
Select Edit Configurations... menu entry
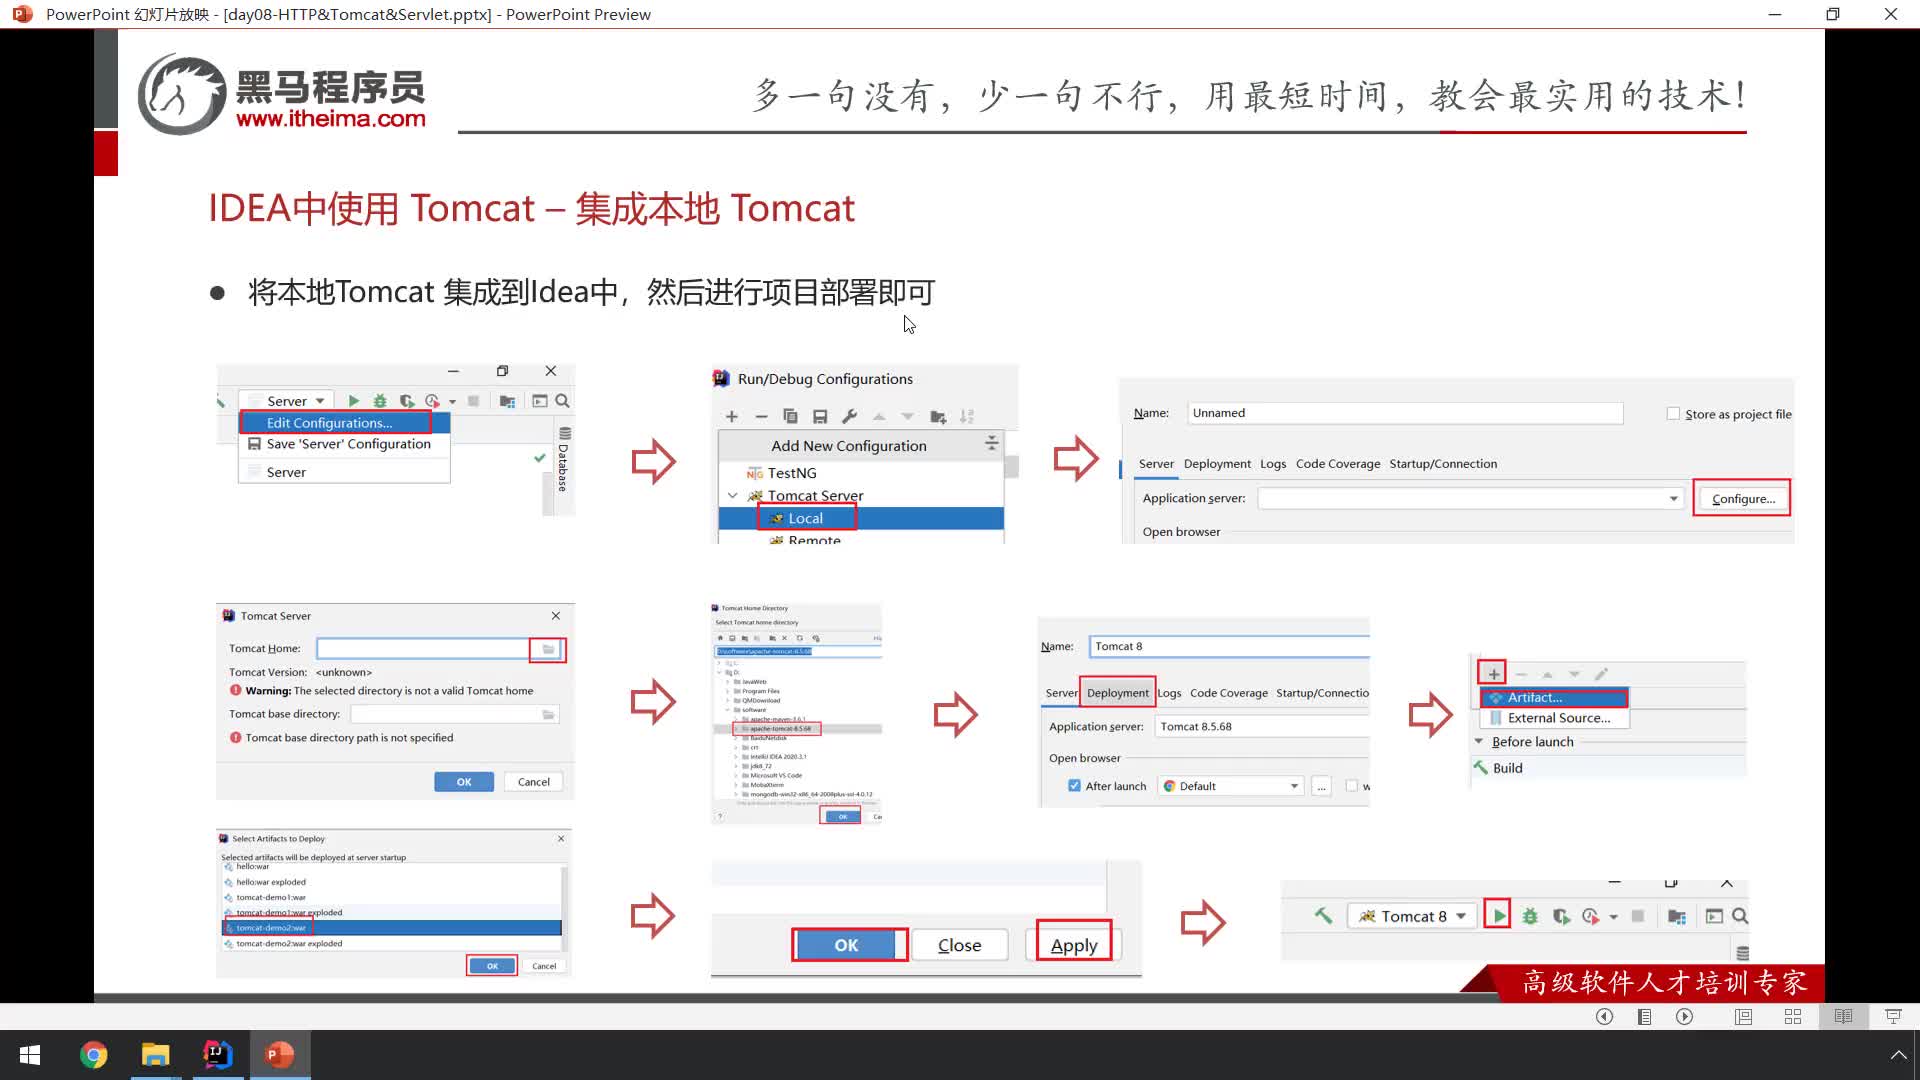[344, 423]
